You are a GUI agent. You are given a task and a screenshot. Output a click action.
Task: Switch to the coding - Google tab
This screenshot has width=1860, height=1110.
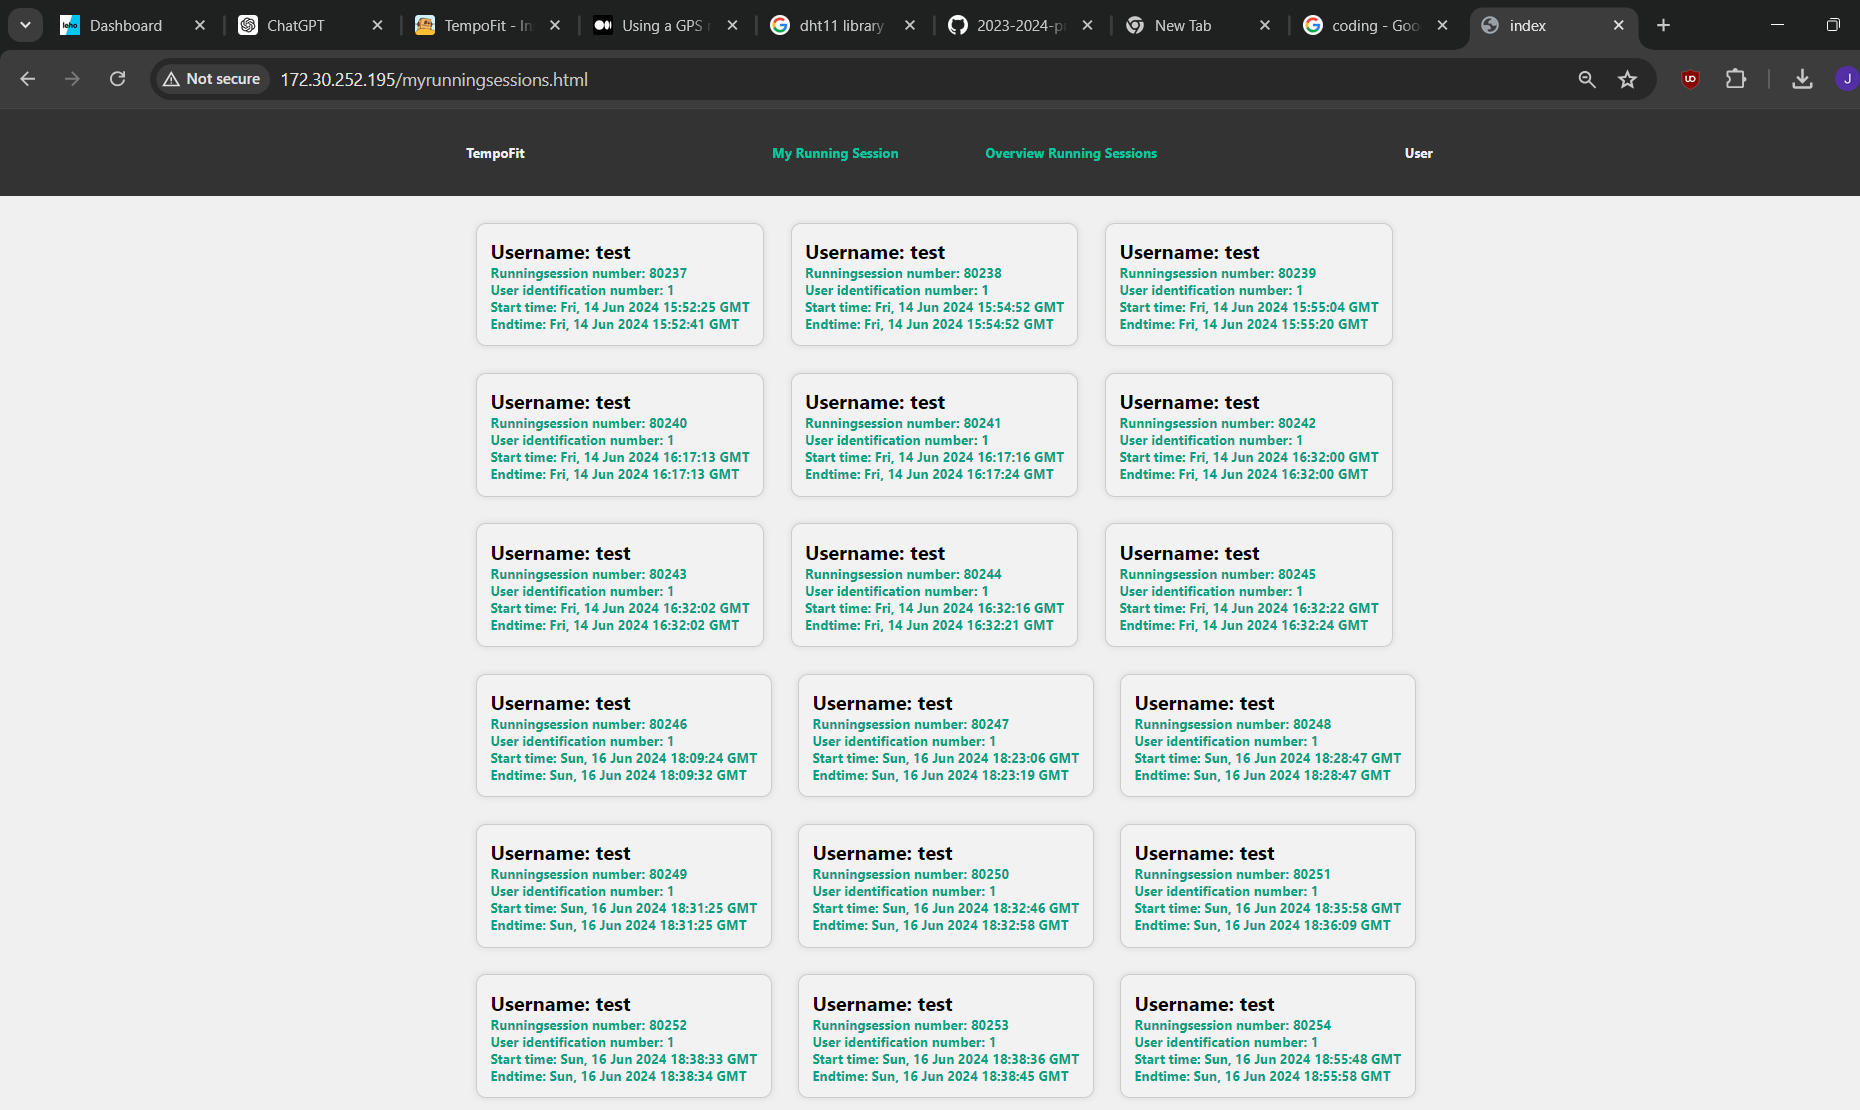coord(1375,25)
